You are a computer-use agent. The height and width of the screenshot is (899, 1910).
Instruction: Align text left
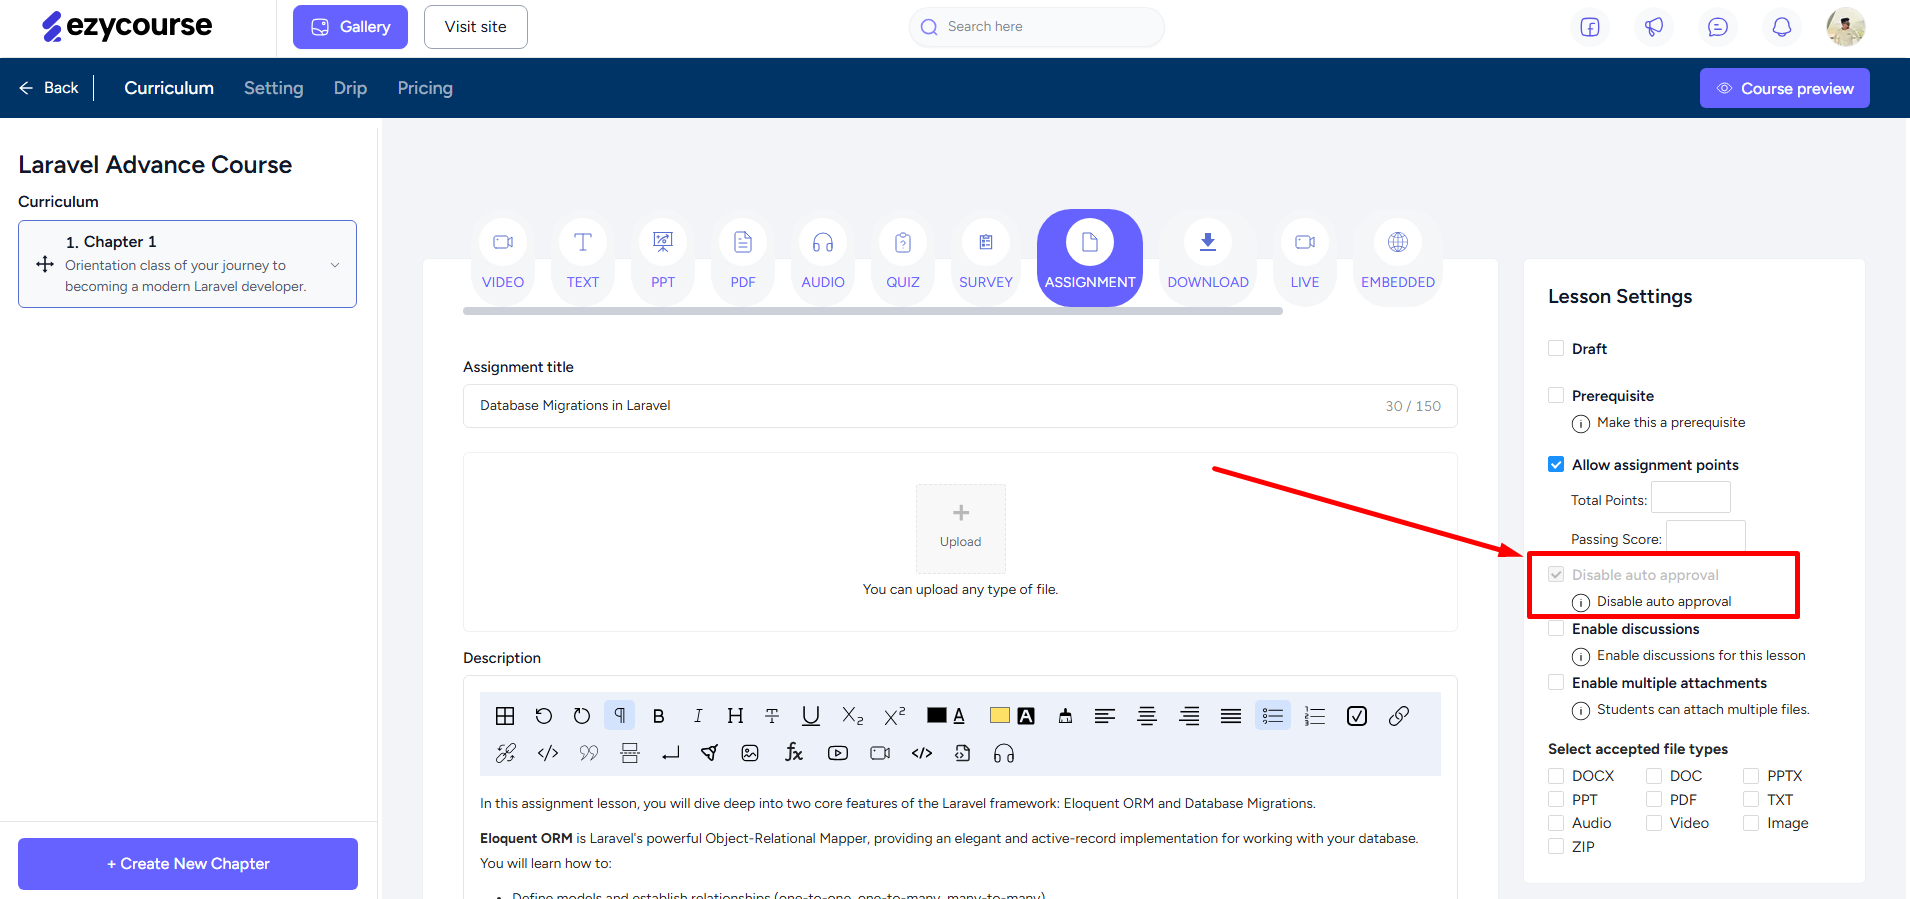pyautogui.click(x=1105, y=716)
